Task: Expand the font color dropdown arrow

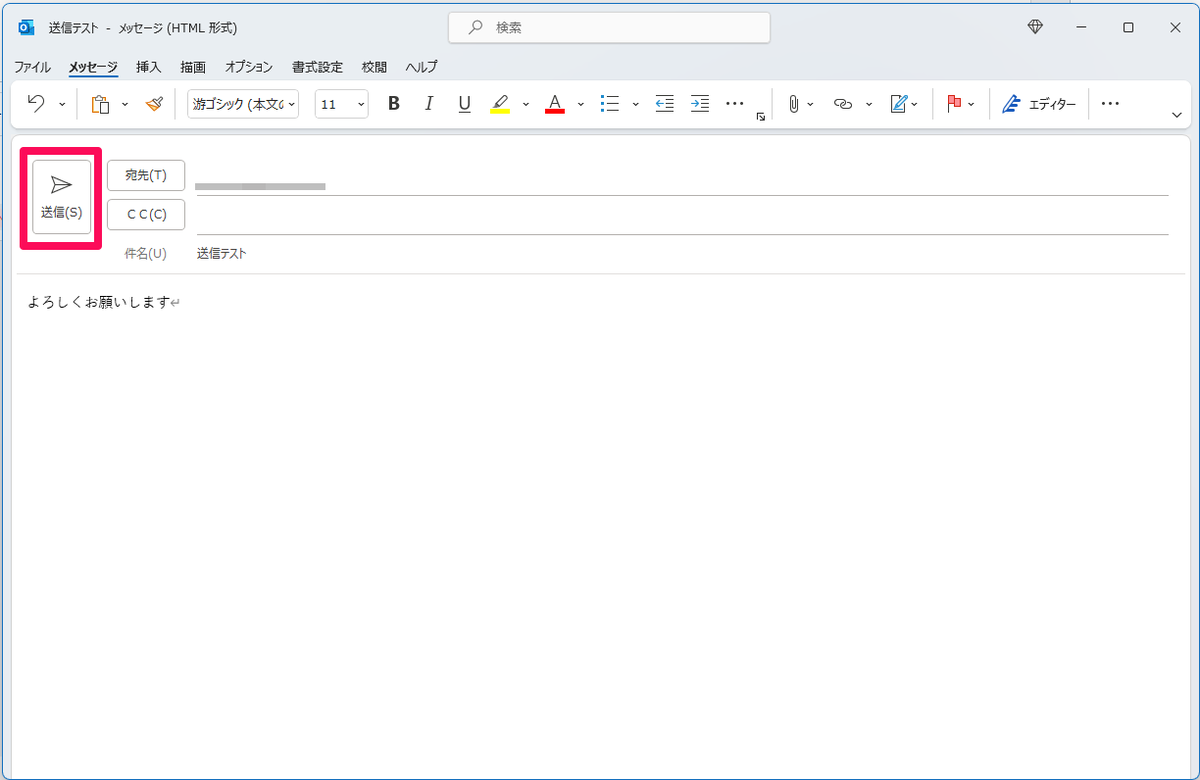Action: [581, 104]
